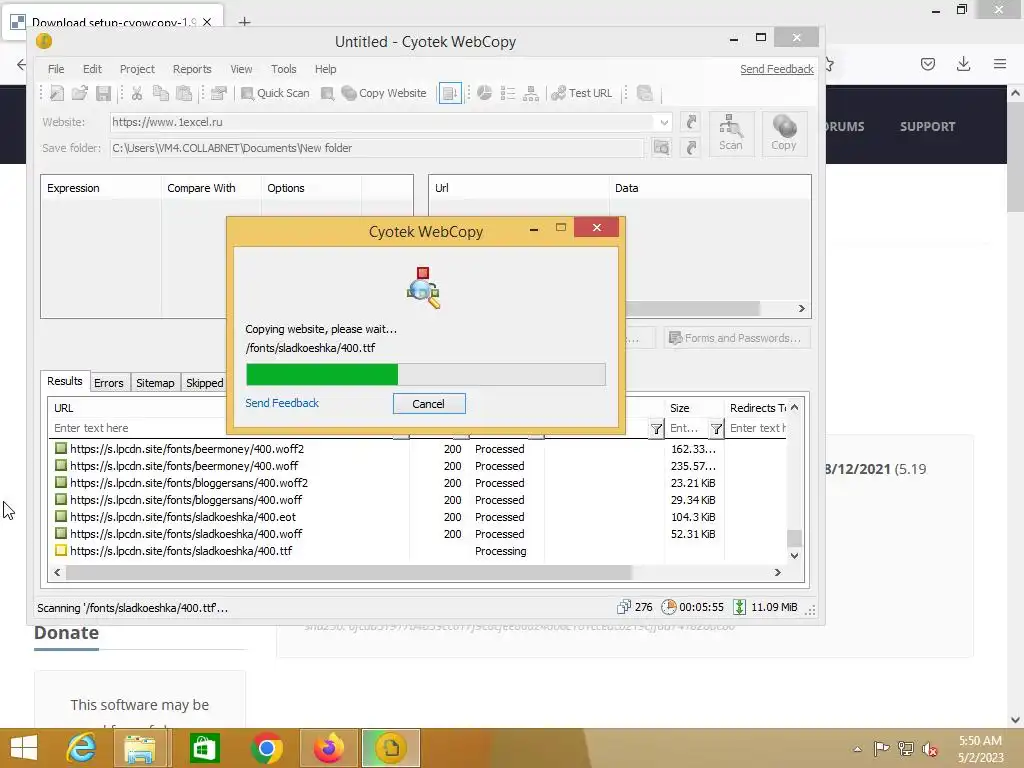Open the Reports menu
Image resolution: width=1024 pixels, height=768 pixels.
[192, 69]
